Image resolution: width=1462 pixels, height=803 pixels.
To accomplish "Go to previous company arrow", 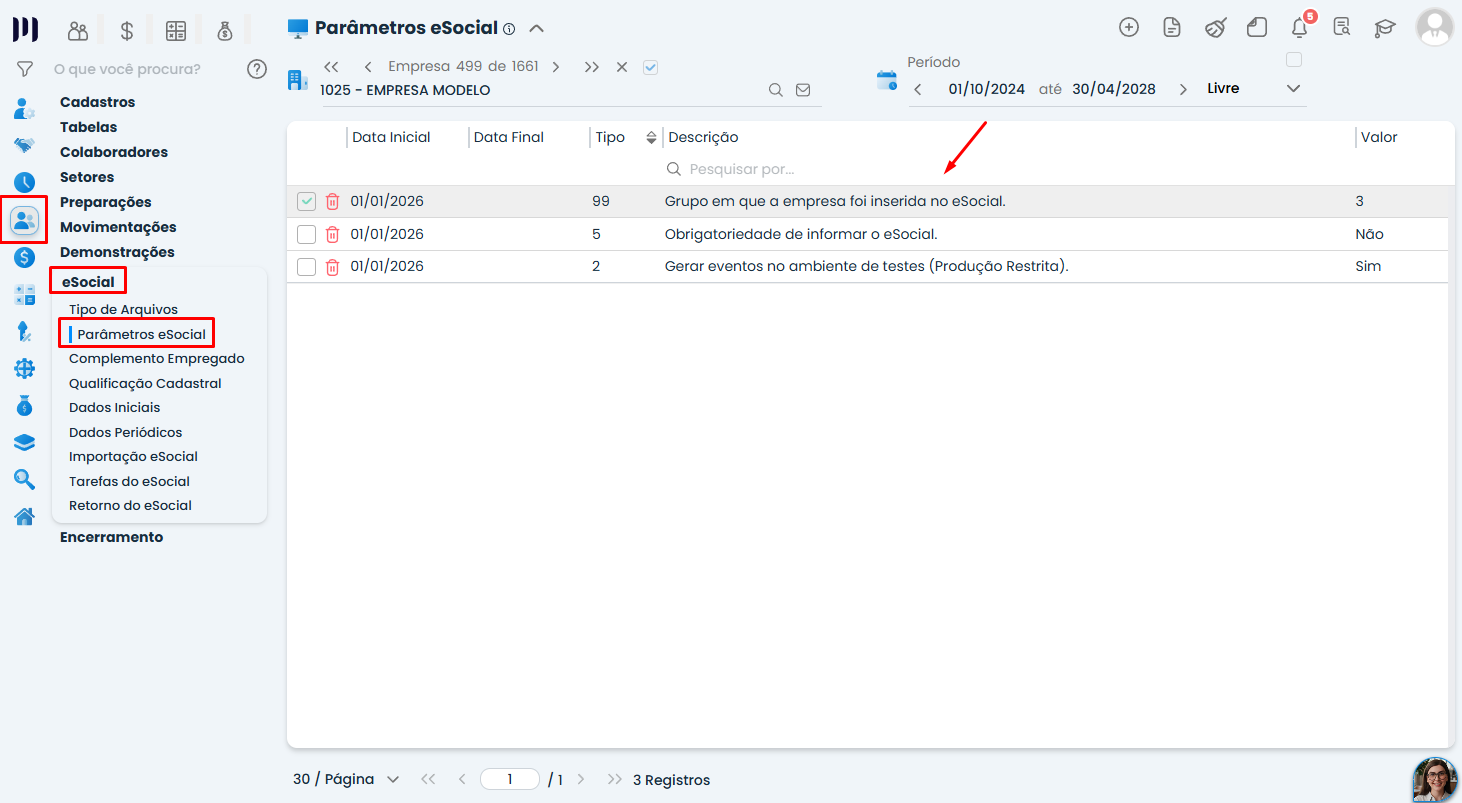I will pos(368,67).
